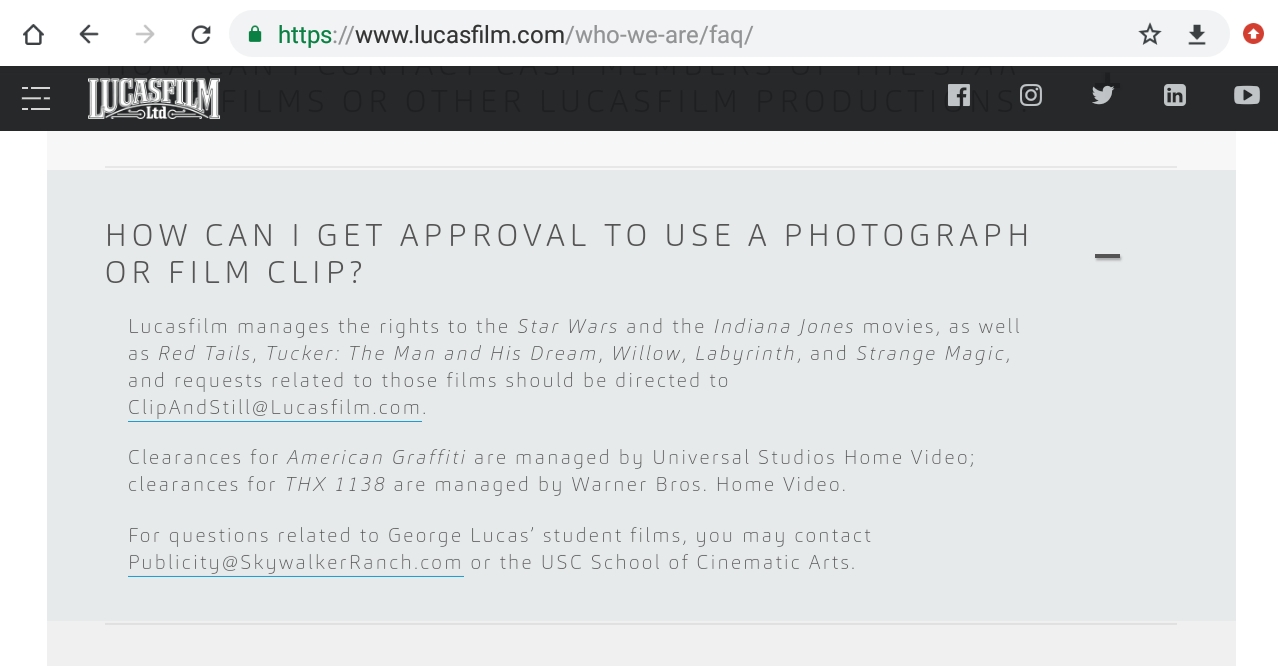Open the hamburger navigation menu
The width and height of the screenshot is (1278, 666).
(36, 98)
